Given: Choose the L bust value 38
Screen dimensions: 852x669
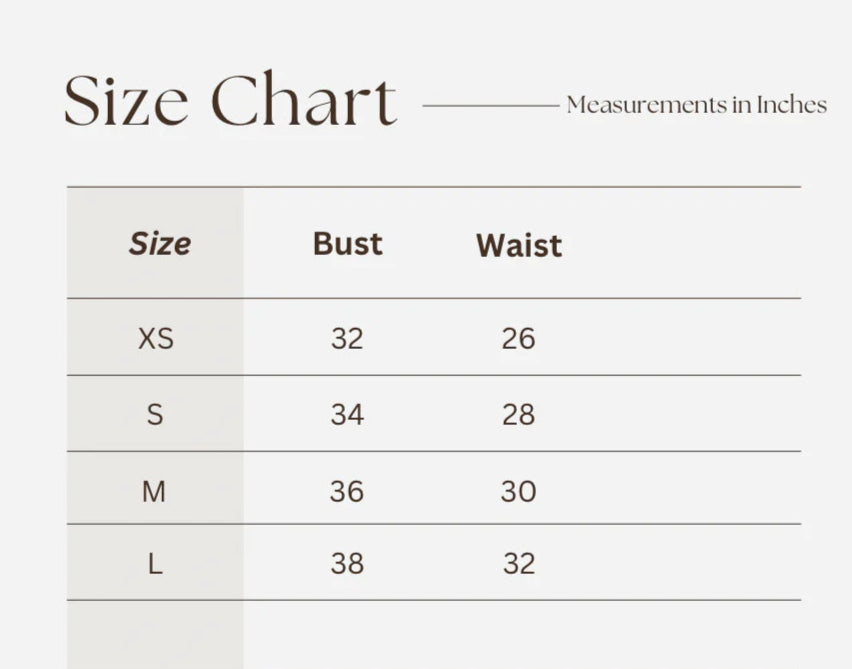Looking at the screenshot, I should [x=347, y=564].
